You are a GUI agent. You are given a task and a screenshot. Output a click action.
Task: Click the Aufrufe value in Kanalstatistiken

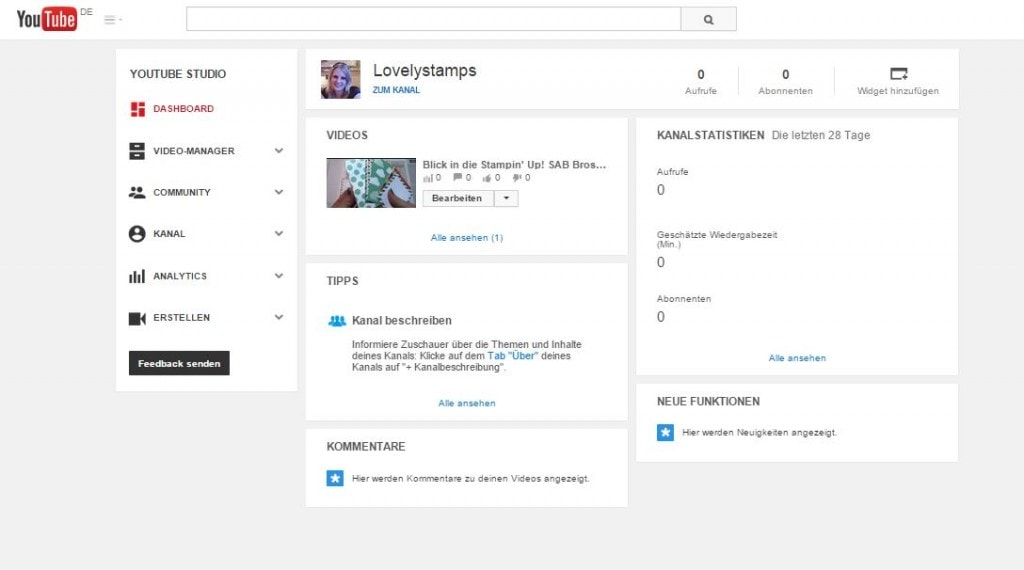point(661,190)
